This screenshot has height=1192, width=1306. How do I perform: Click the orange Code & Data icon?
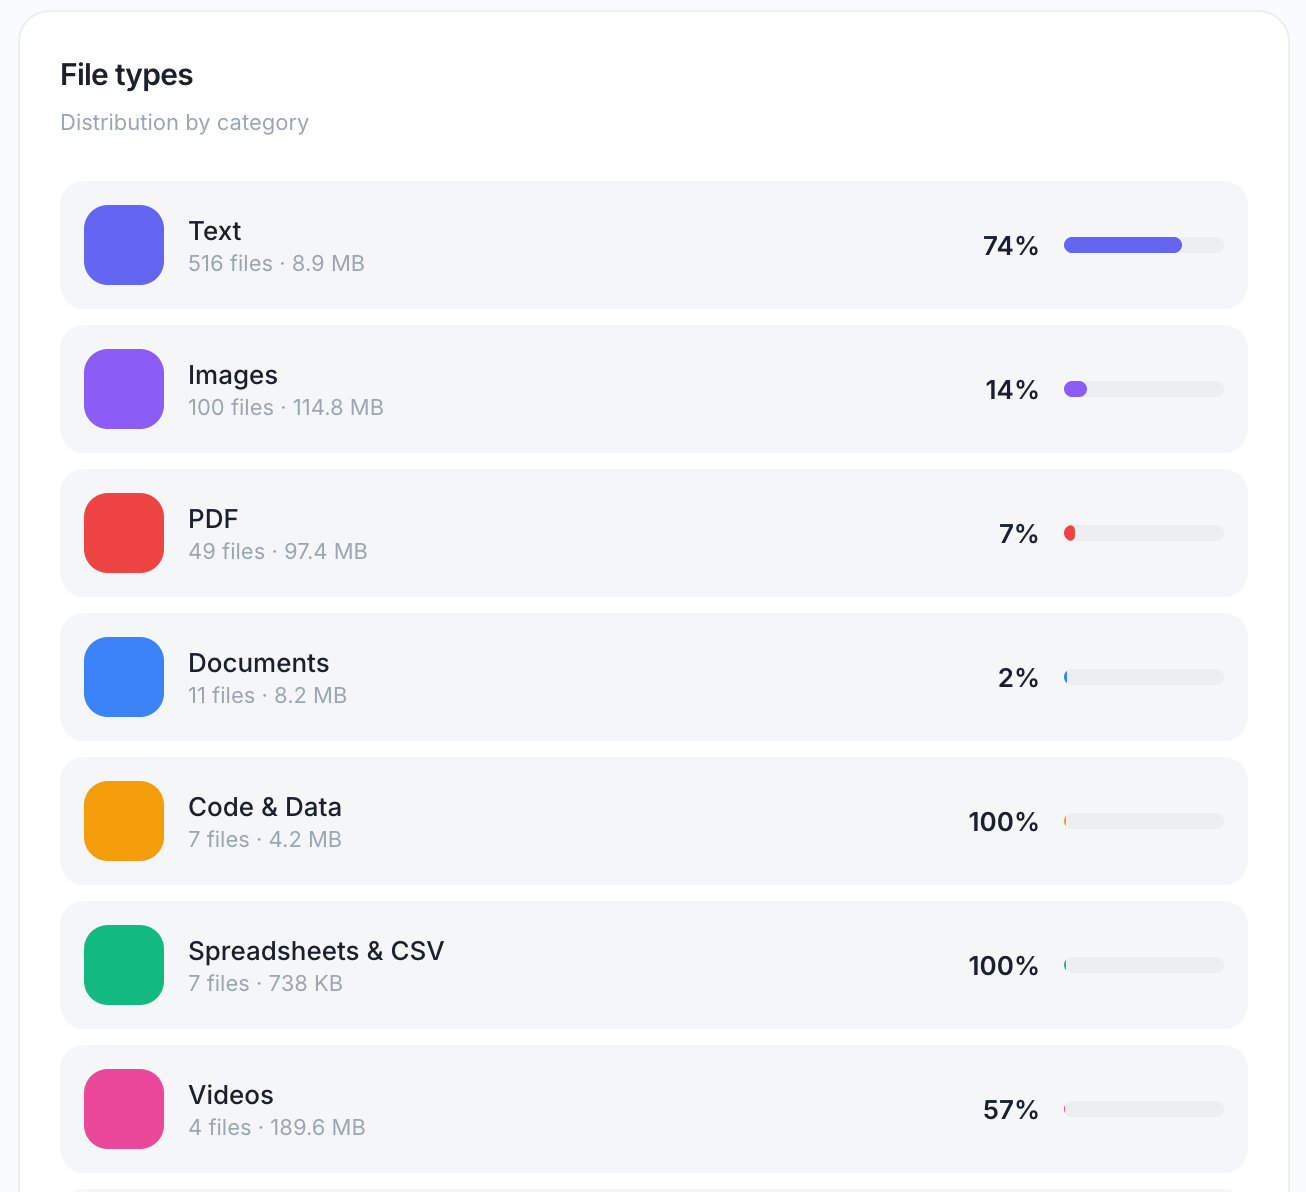(x=124, y=821)
